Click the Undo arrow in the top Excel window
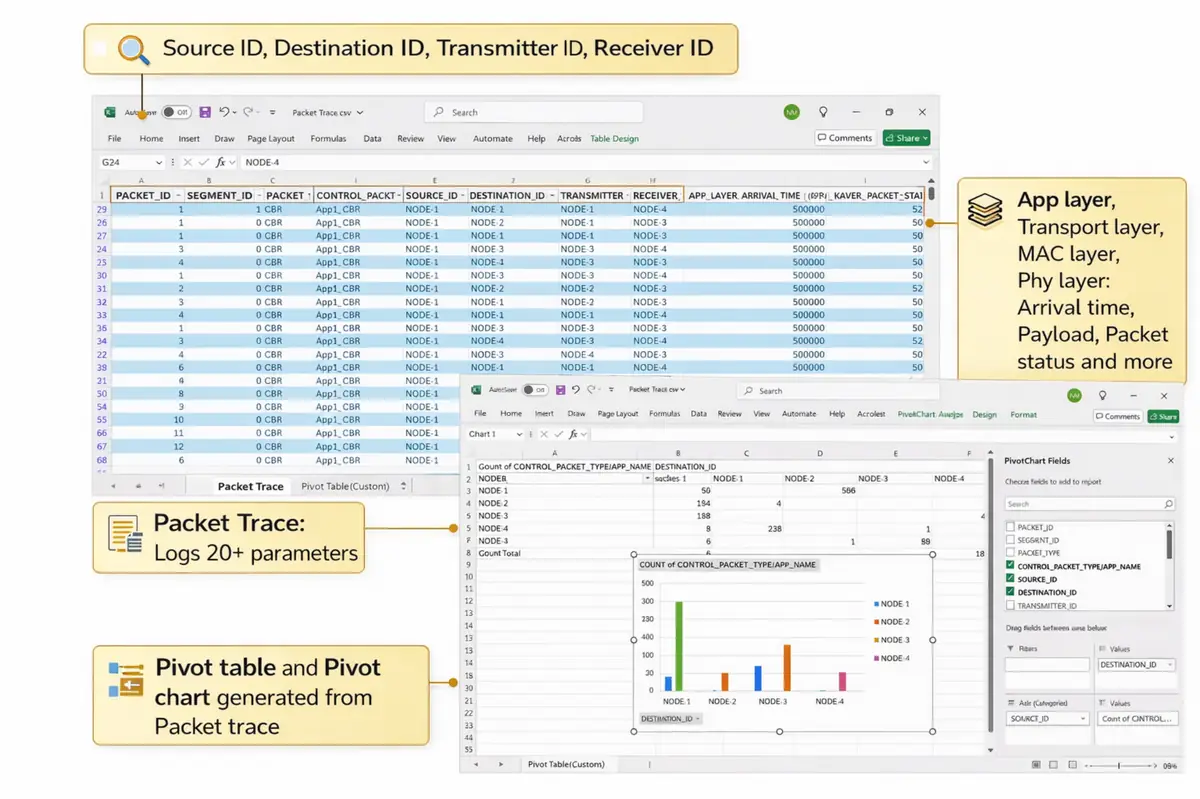 (224, 113)
